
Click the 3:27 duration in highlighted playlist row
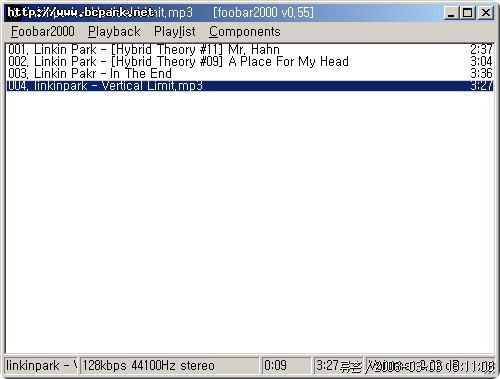tap(481, 86)
